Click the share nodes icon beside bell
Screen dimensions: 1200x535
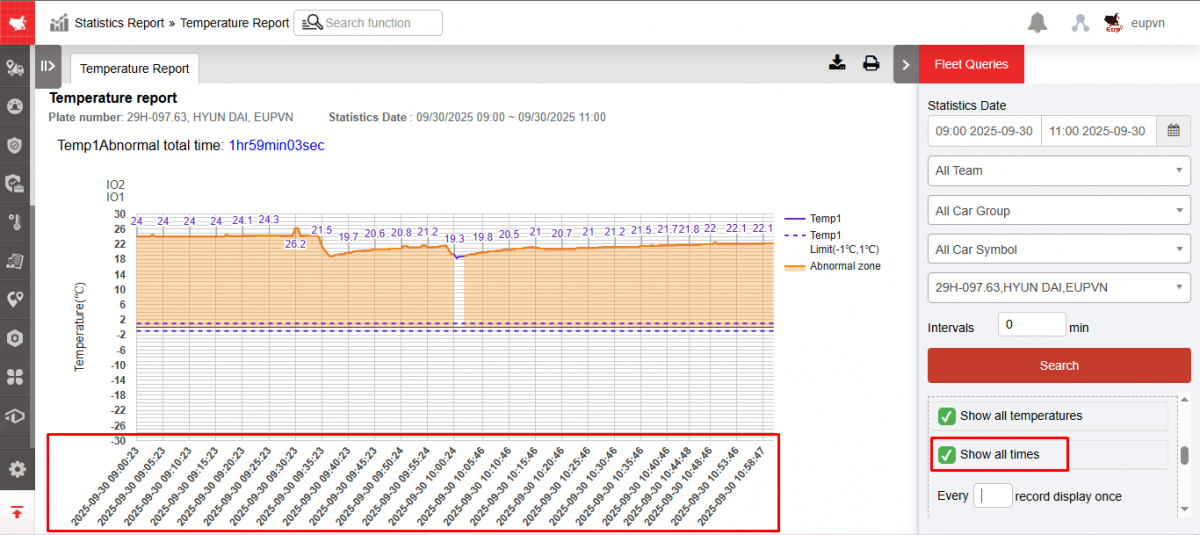(x=1080, y=23)
